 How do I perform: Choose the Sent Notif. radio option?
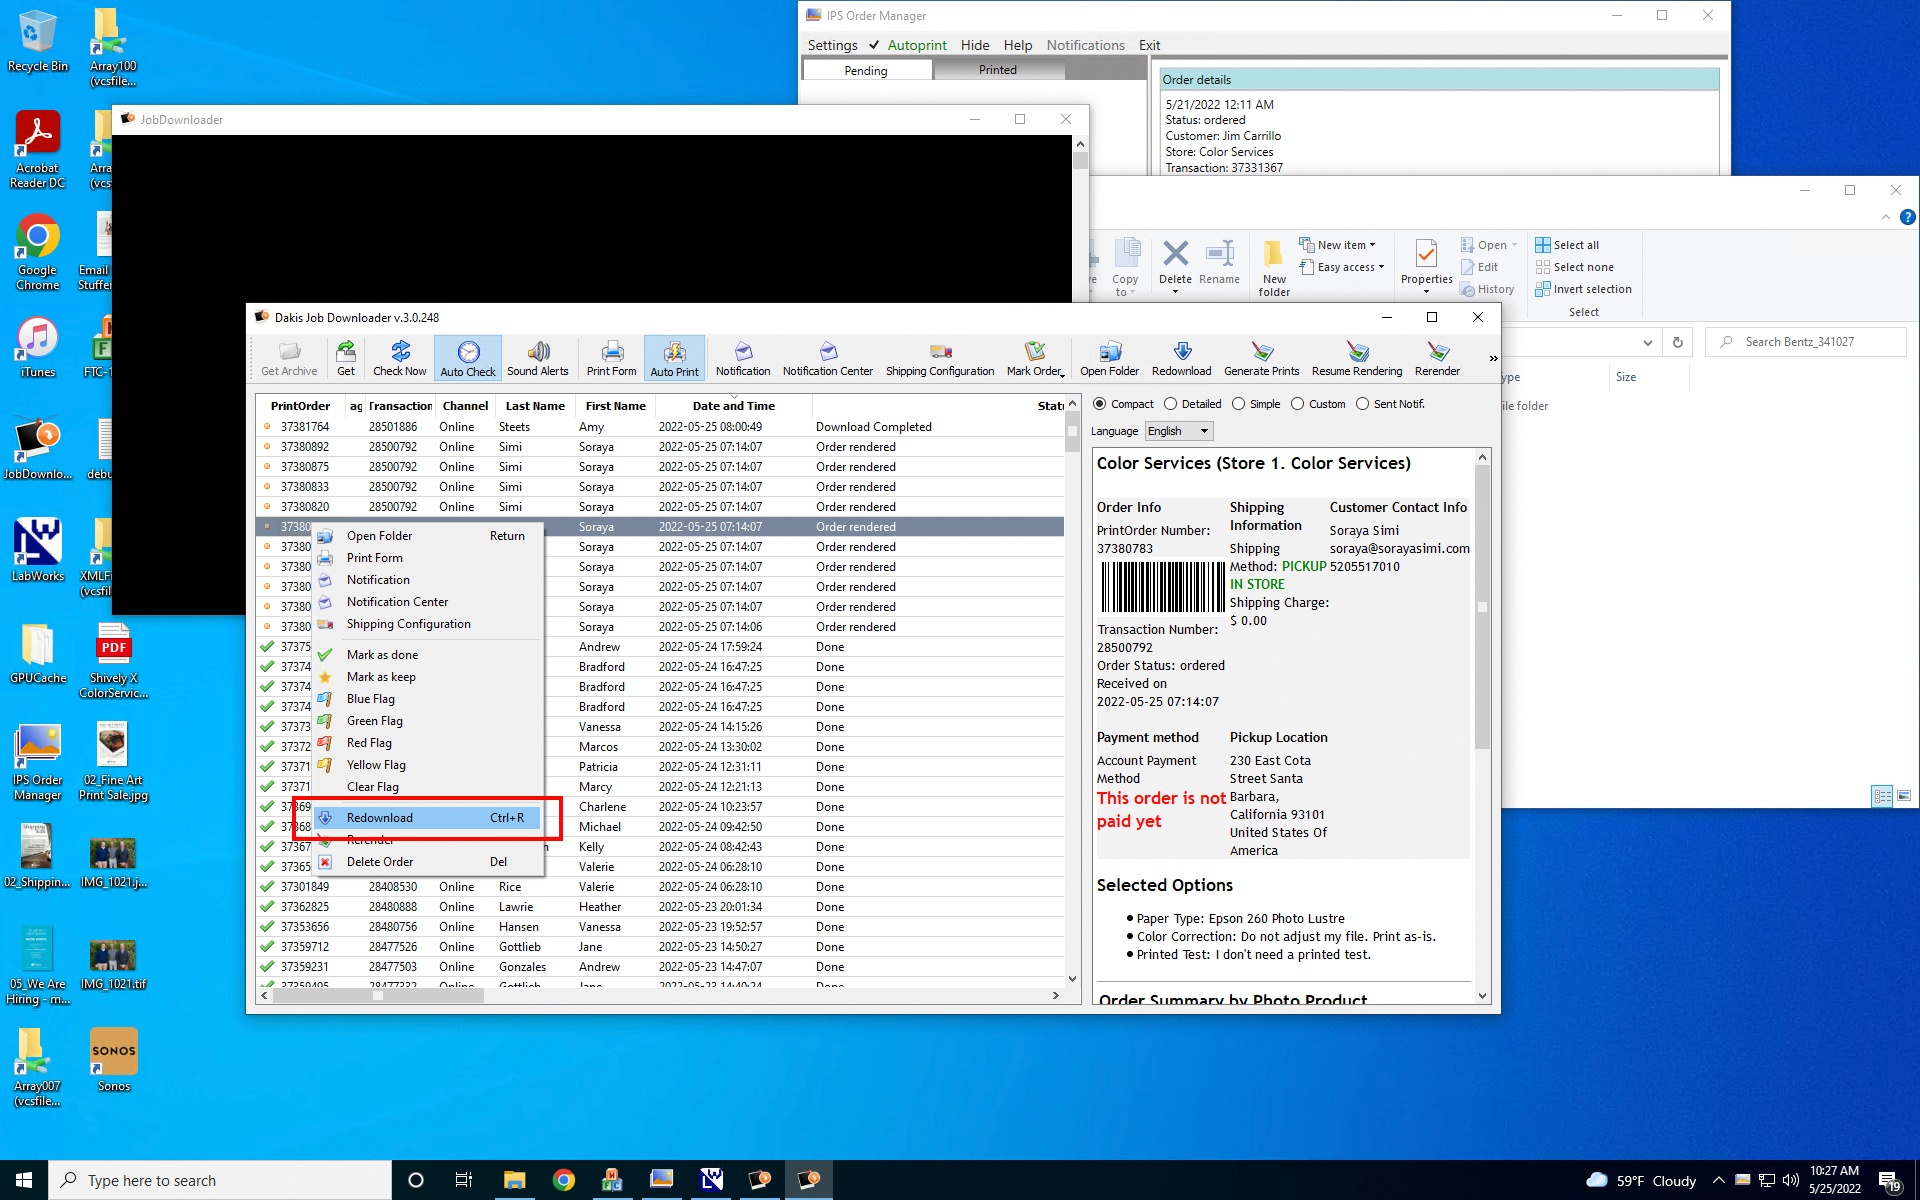[1362, 404]
